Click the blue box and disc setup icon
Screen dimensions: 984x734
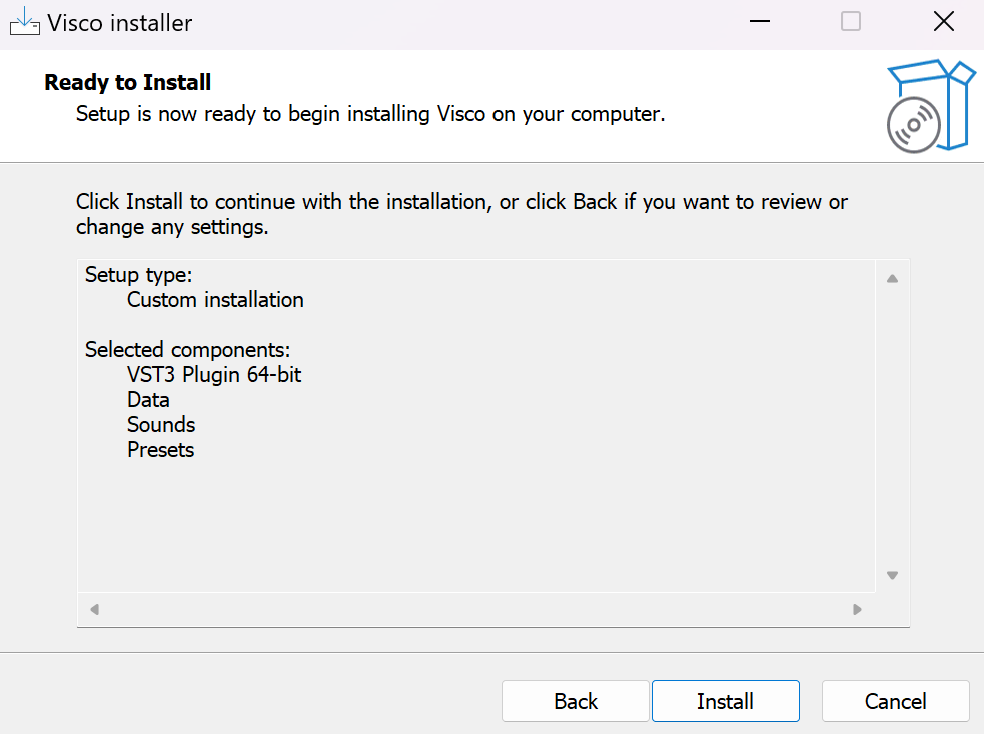(x=929, y=105)
